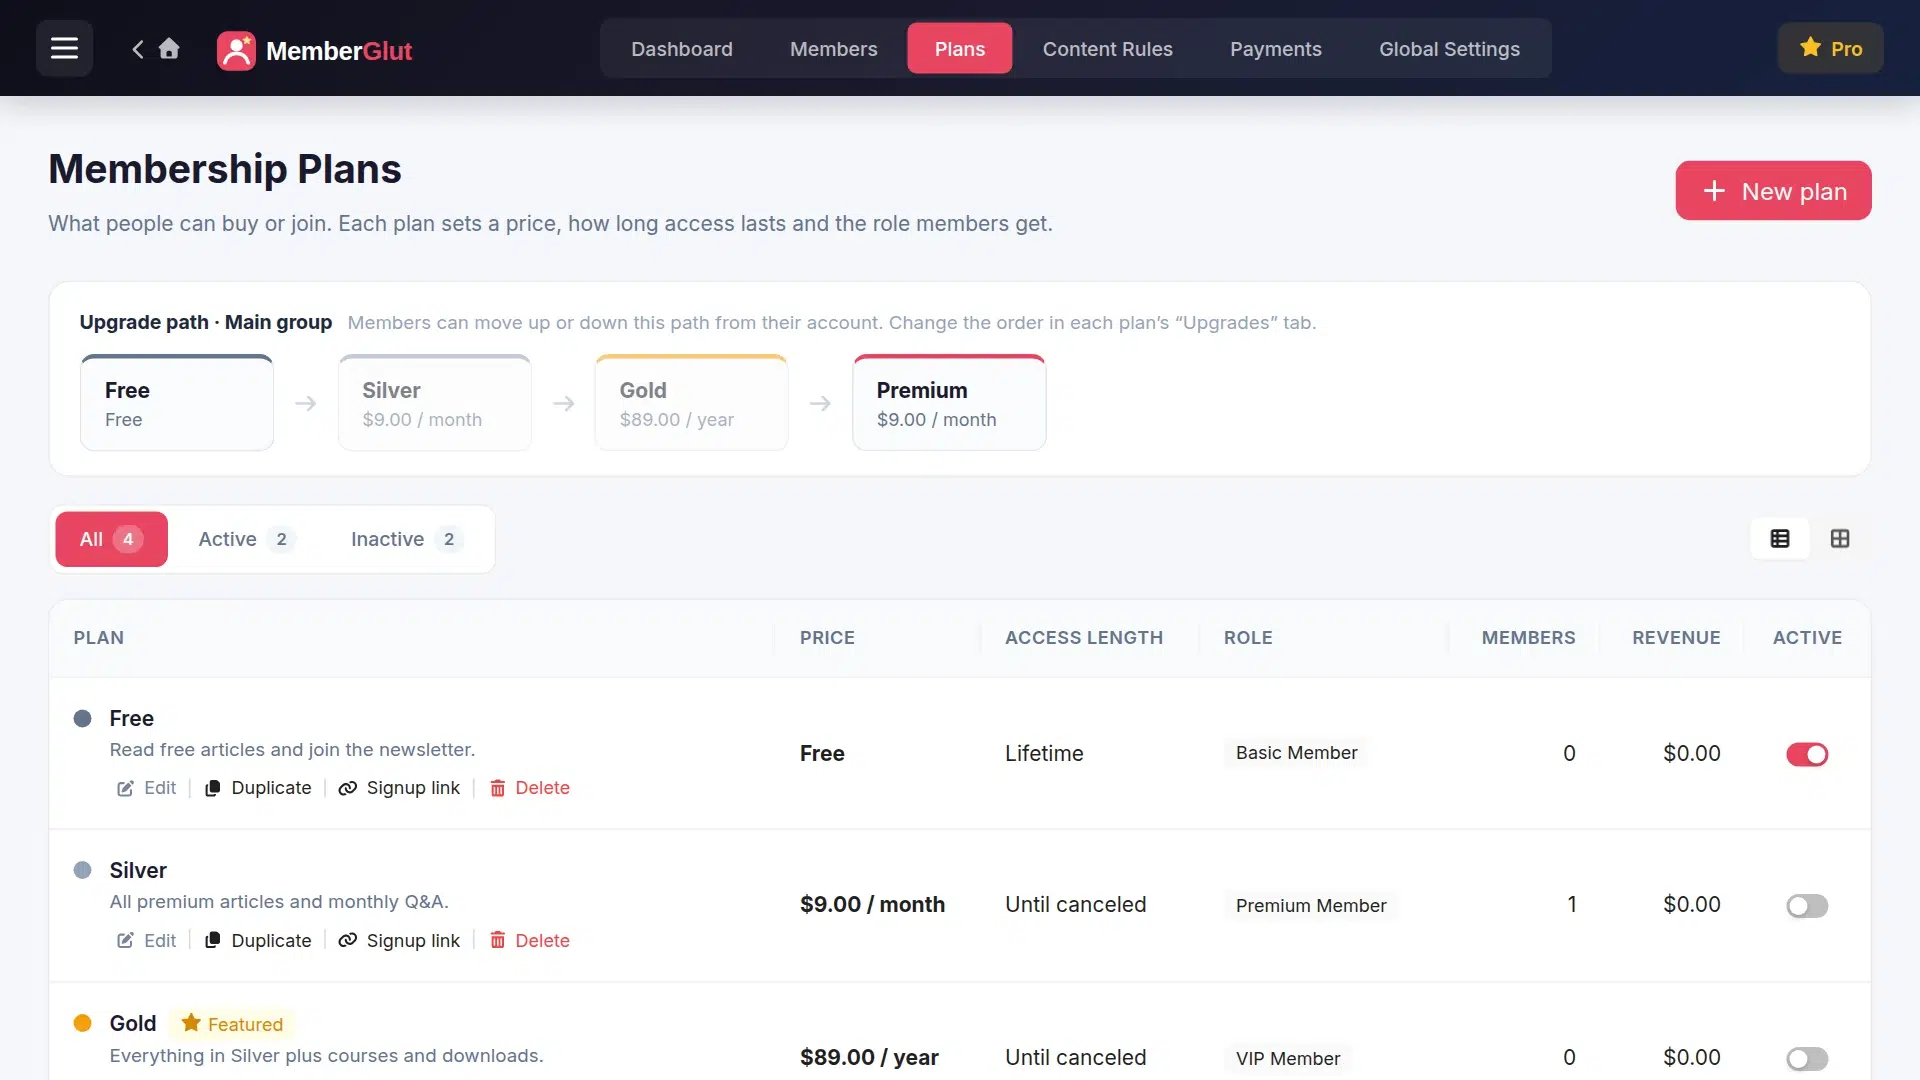The height and width of the screenshot is (1080, 1920).
Task: Open the hamburger menu
Action: 64,48
